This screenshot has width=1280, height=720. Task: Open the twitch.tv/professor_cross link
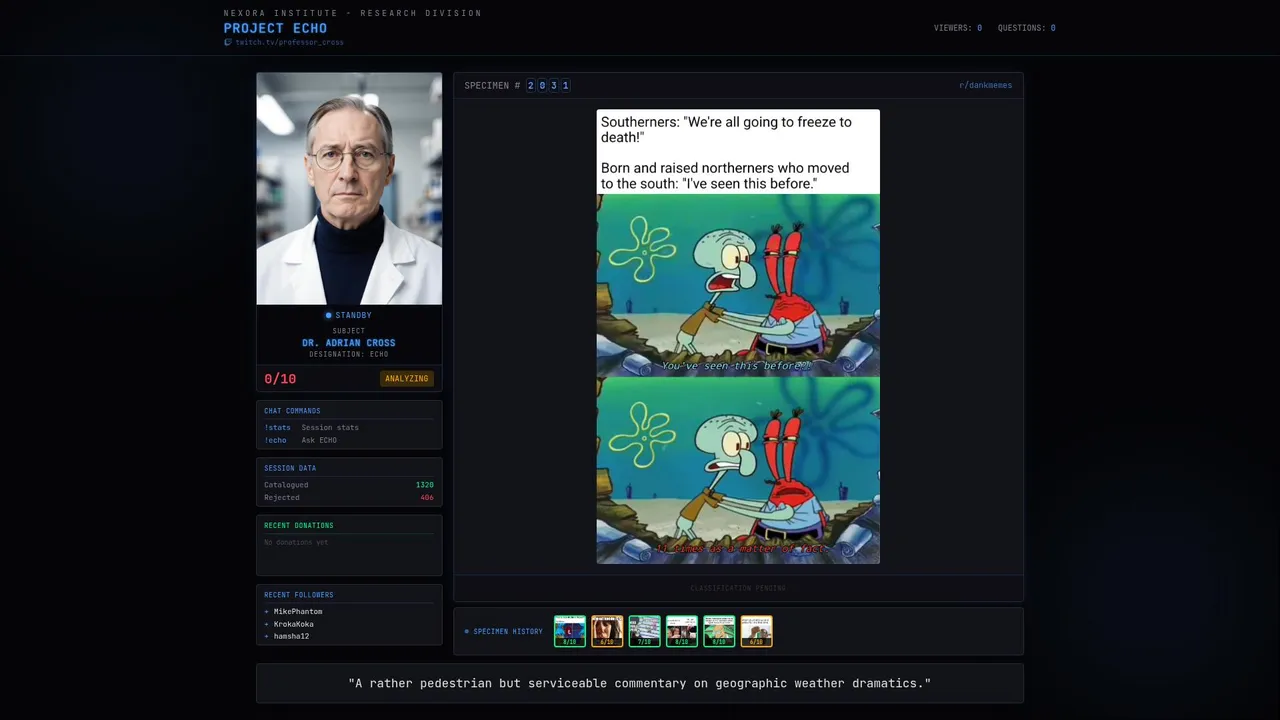289,42
